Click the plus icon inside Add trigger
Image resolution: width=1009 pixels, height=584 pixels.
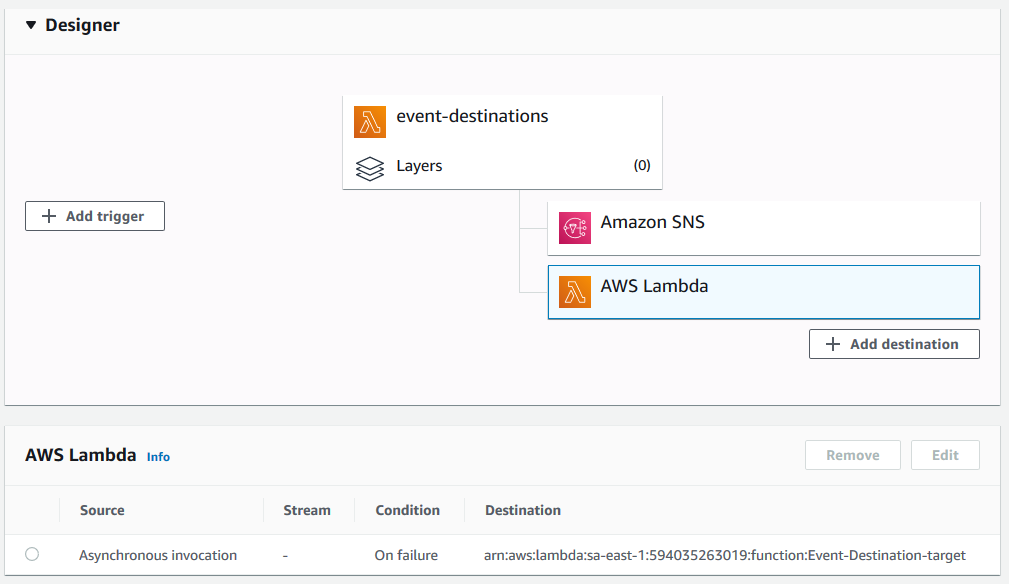point(48,215)
